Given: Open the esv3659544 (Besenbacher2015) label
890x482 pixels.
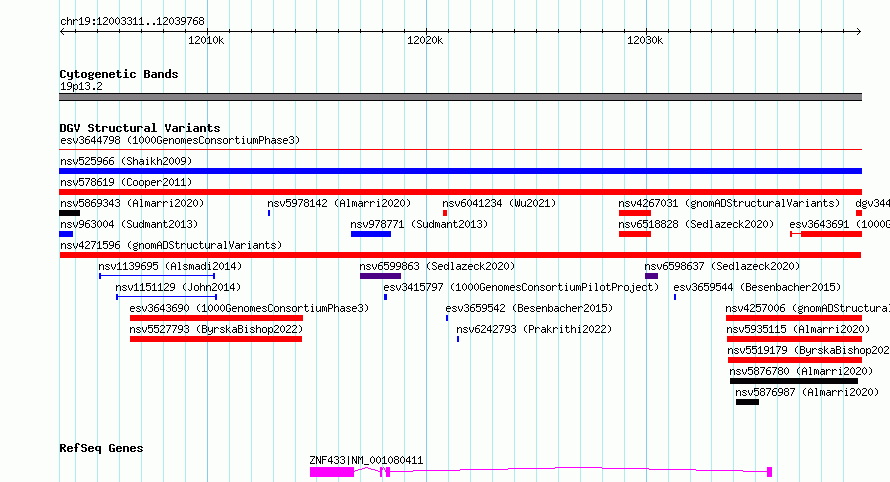Looking at the screenshot, I should 757,287.
